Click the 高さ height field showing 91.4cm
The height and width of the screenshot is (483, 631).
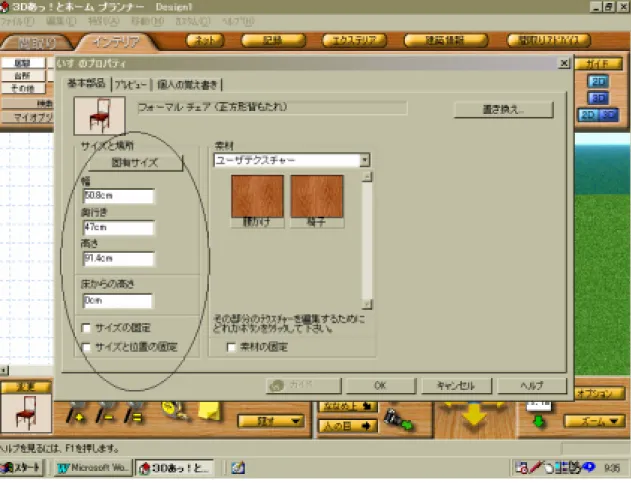coord(118,258)
